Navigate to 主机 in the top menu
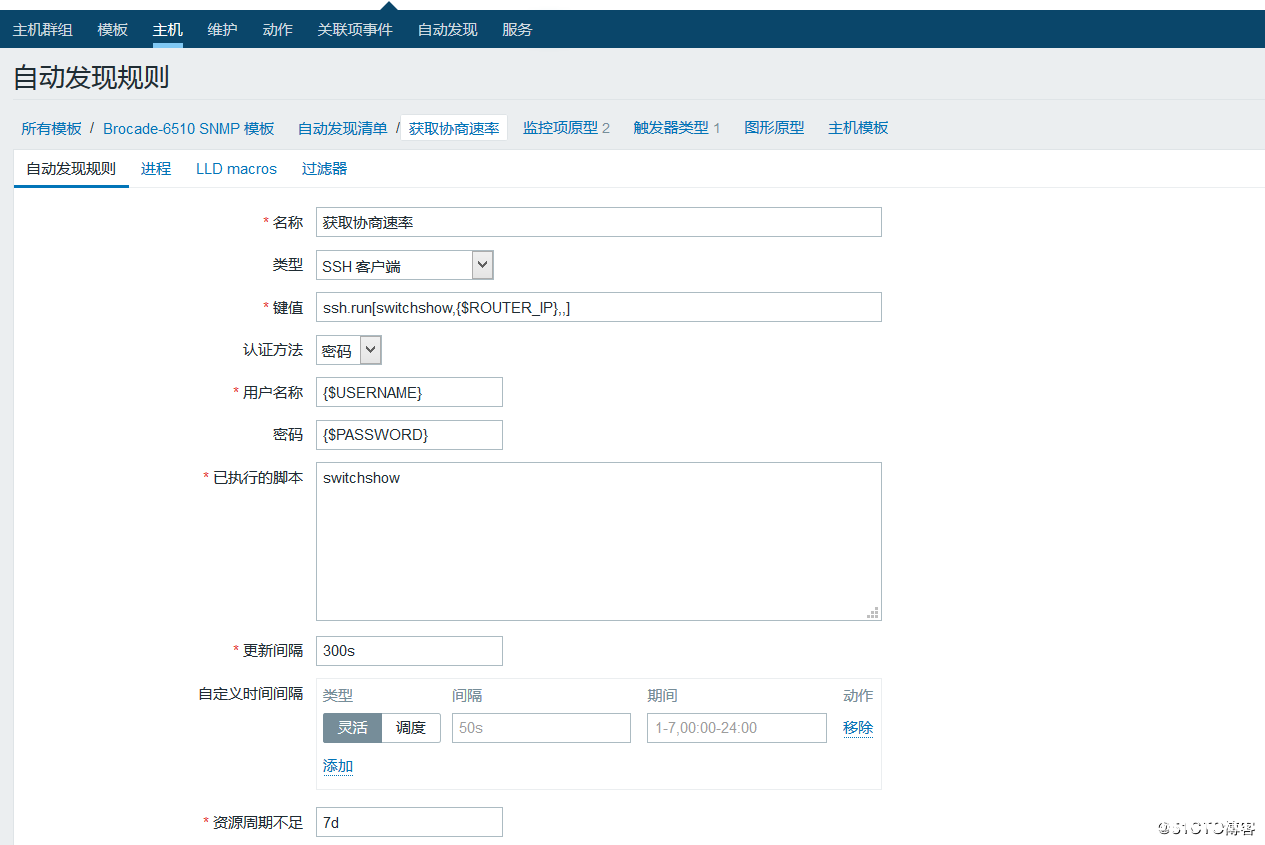The height and width of the screenshot is (845, 1265). [x=167, y=29]
